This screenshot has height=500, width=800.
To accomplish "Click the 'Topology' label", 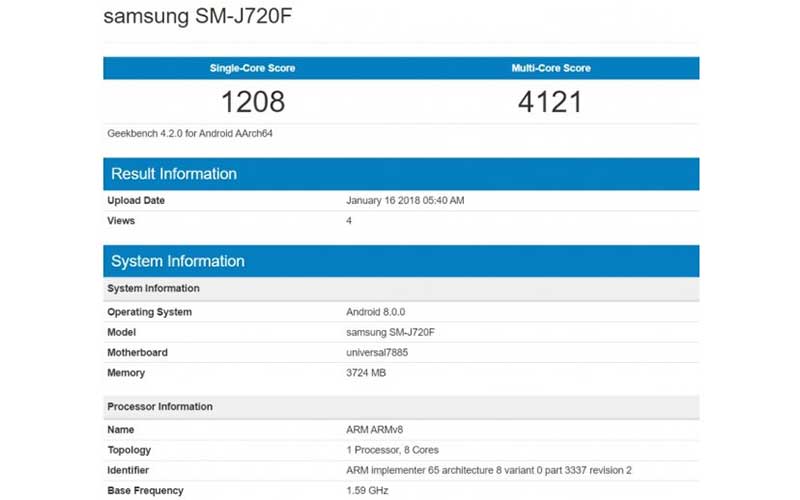I will (x=129, y=451).
